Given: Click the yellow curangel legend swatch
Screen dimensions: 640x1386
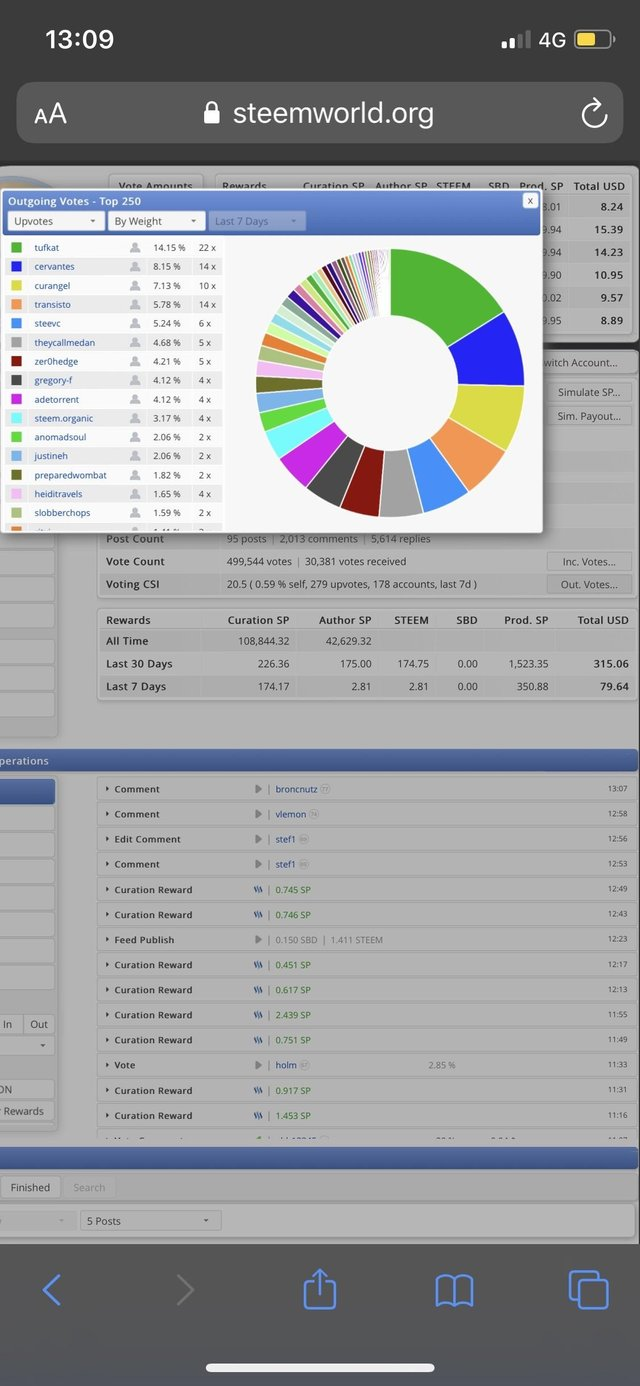Looking at the screenshot, I should tap(16, 286).
